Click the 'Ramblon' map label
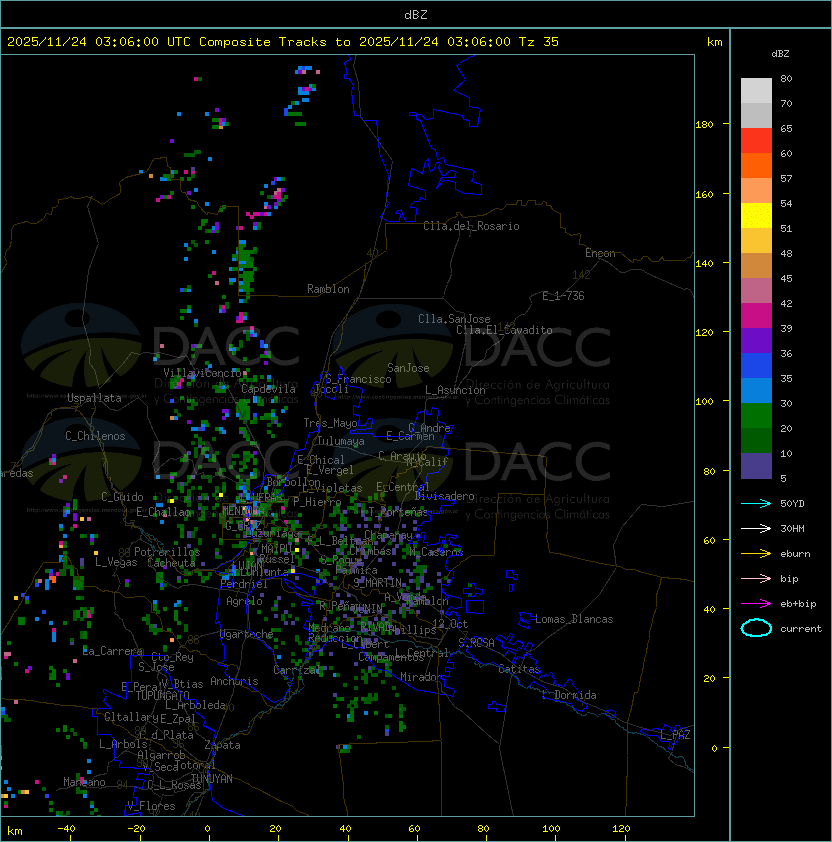 328,289
